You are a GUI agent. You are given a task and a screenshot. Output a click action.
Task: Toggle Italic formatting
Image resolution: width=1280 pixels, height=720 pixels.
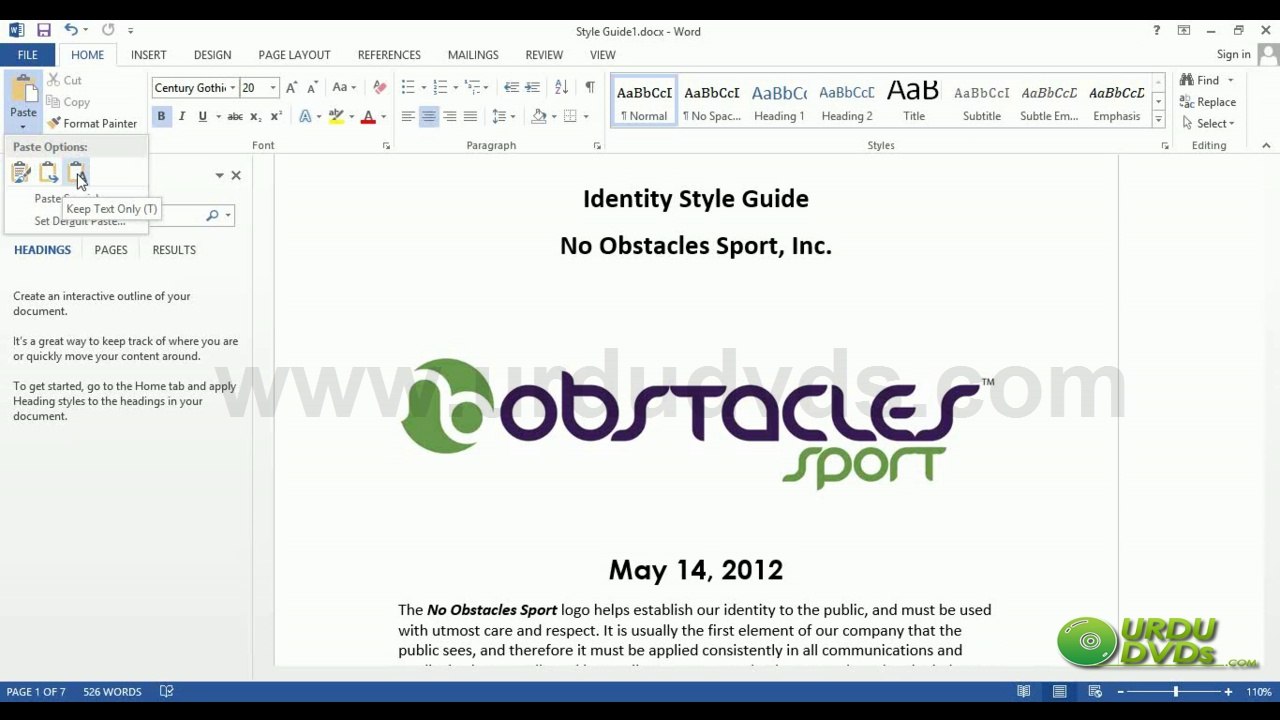[182, 117]
